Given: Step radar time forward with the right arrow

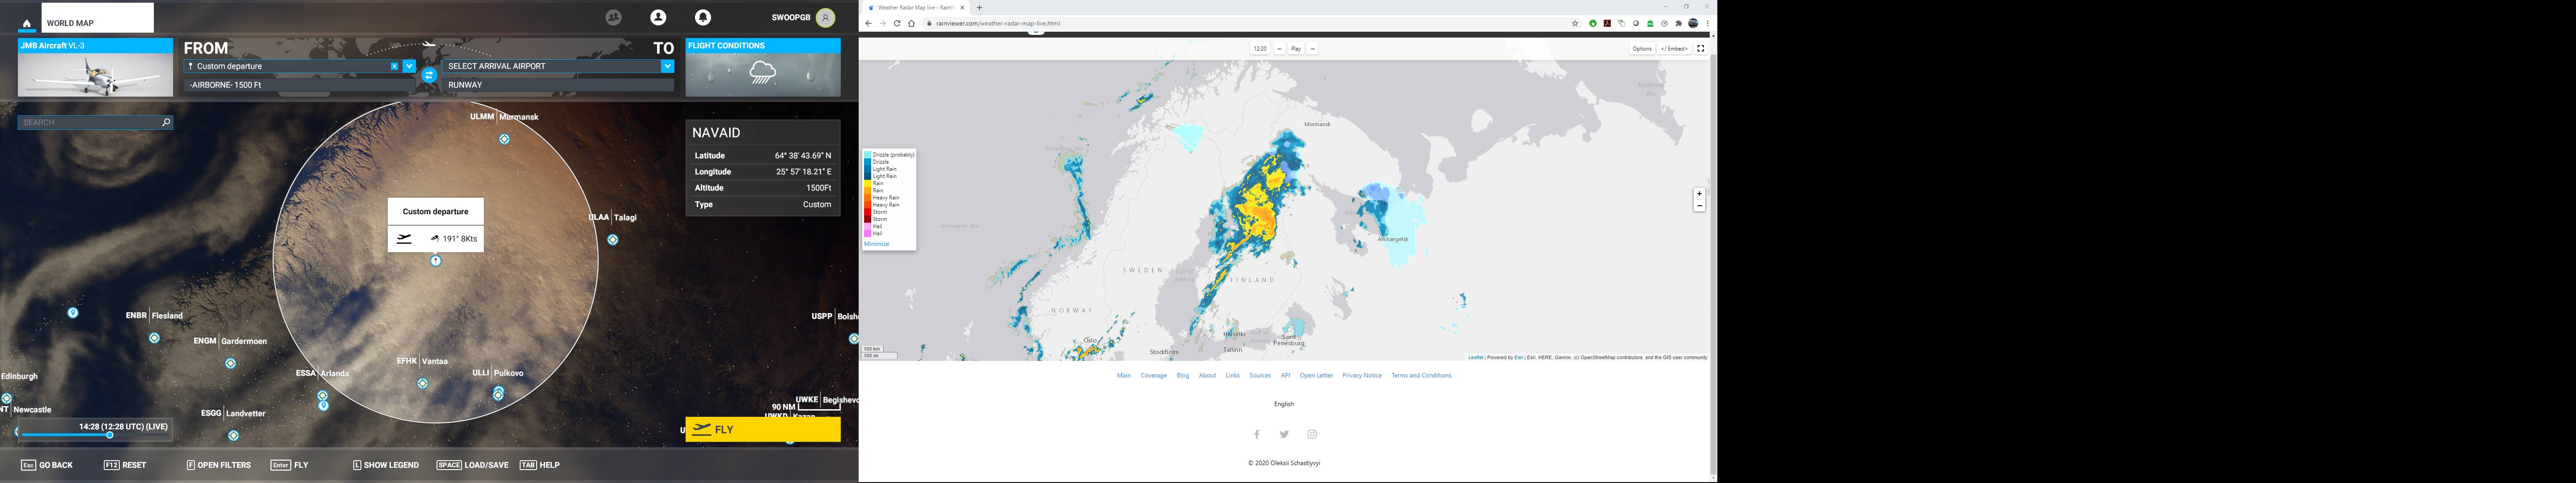Looking at the screenshot, I should [1312, 48].
